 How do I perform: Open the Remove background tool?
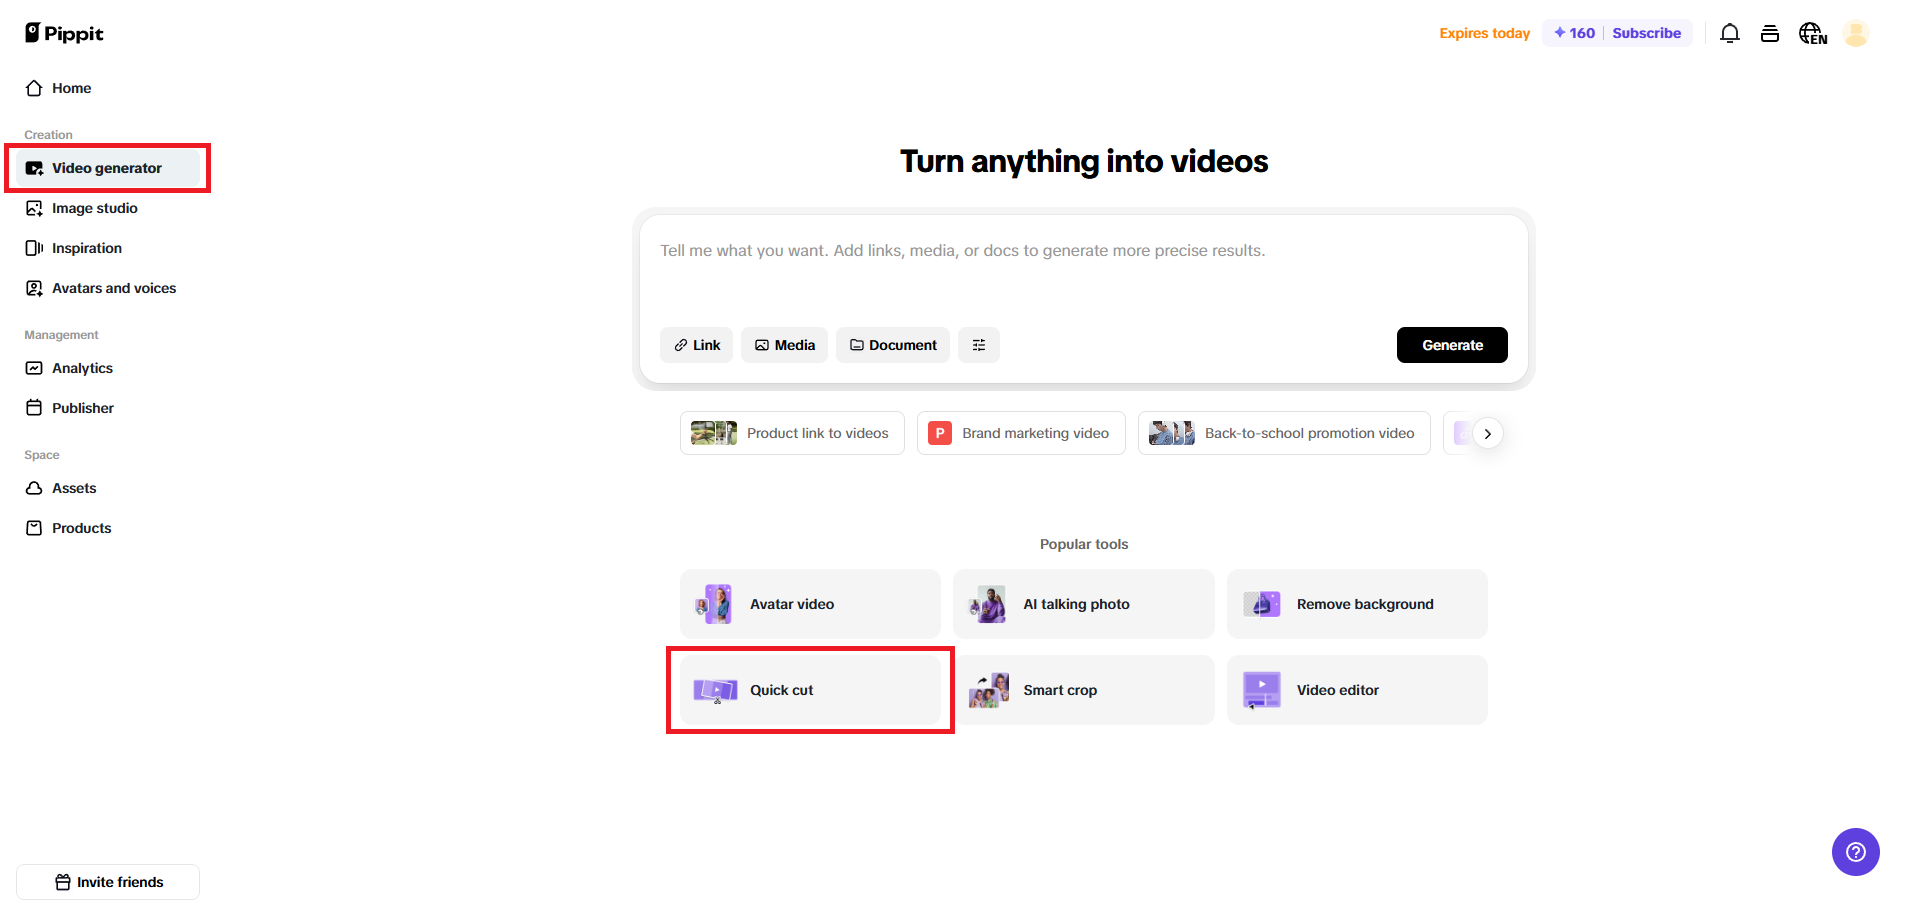(1357, 604)
